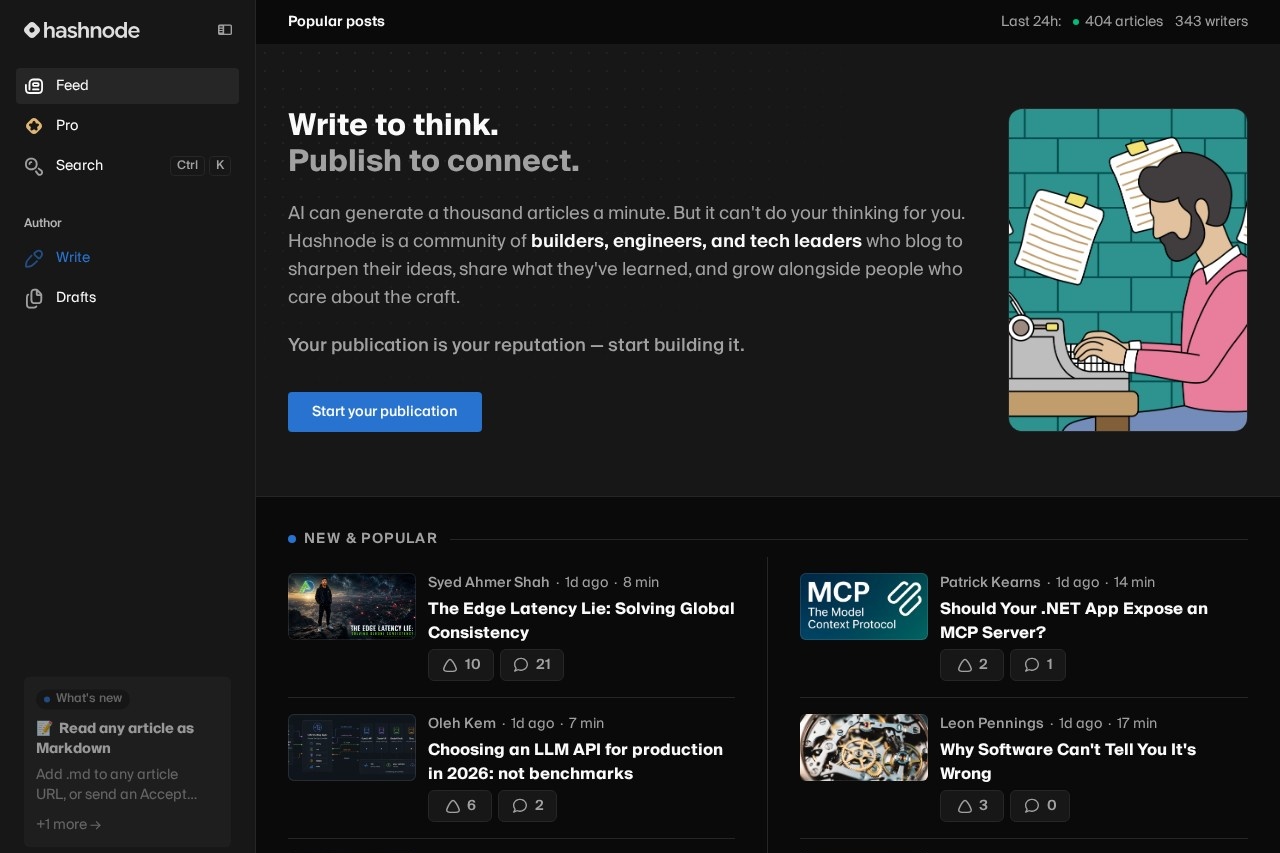This screenshot has height=853, width=1280.
Task: Click the Start your publication button
Action: tap(385, 412)
